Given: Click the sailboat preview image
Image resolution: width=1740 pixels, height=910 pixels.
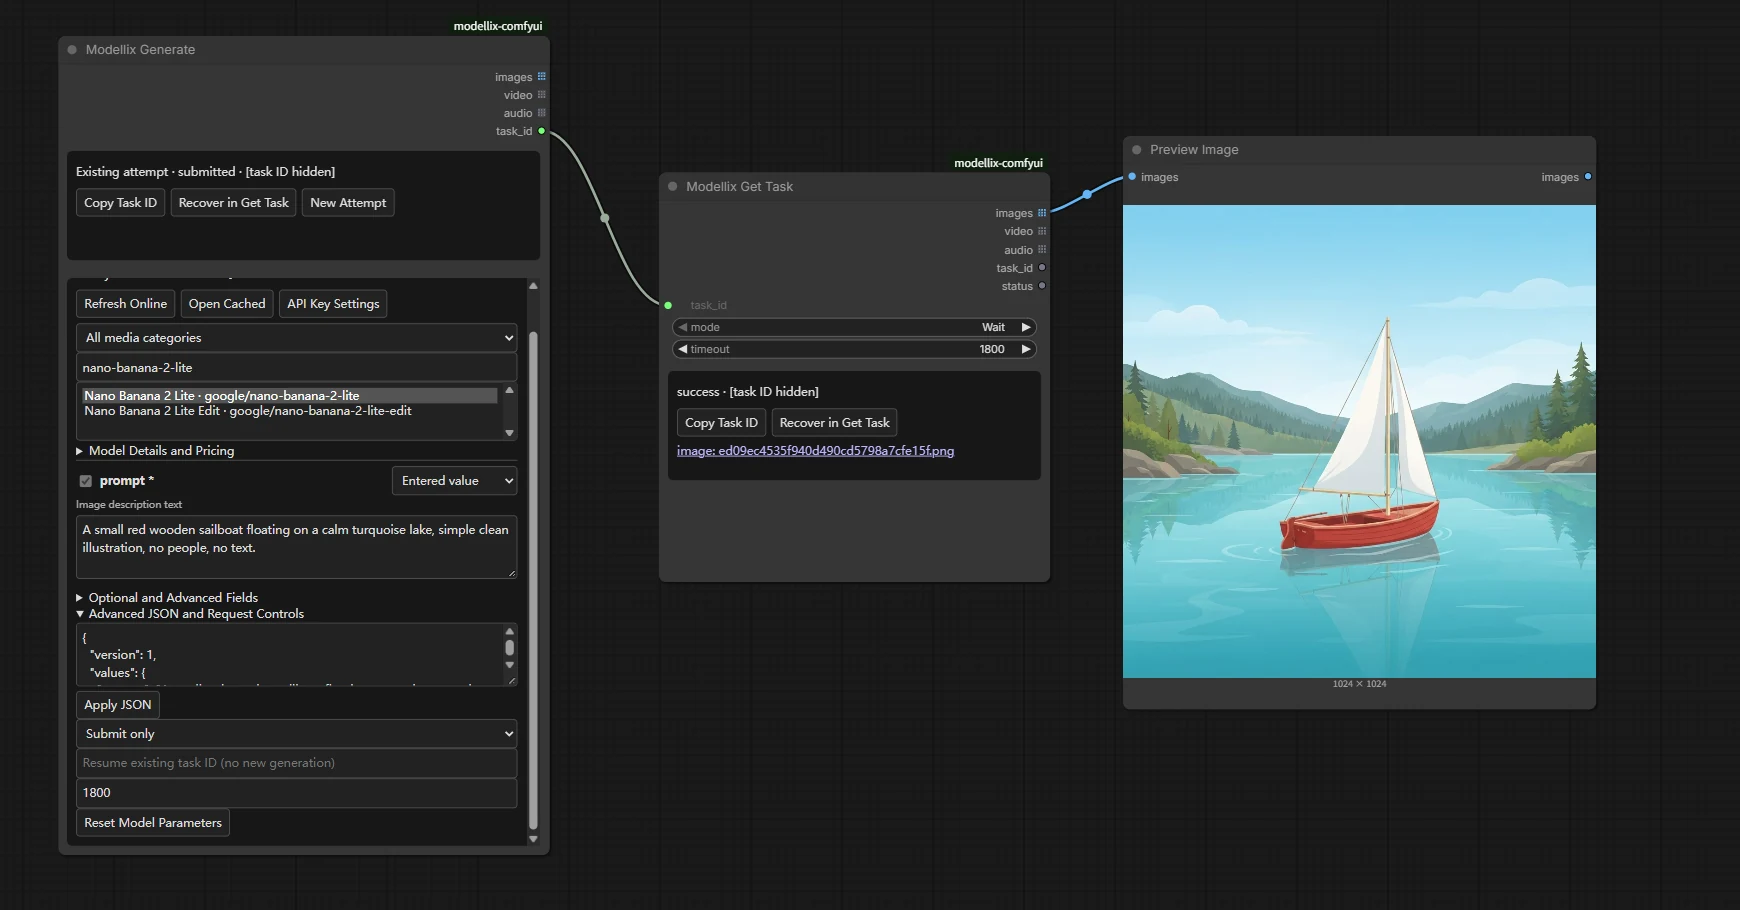Looking at the screenshot, I should pyautogui.click(x=1359, y=442).
